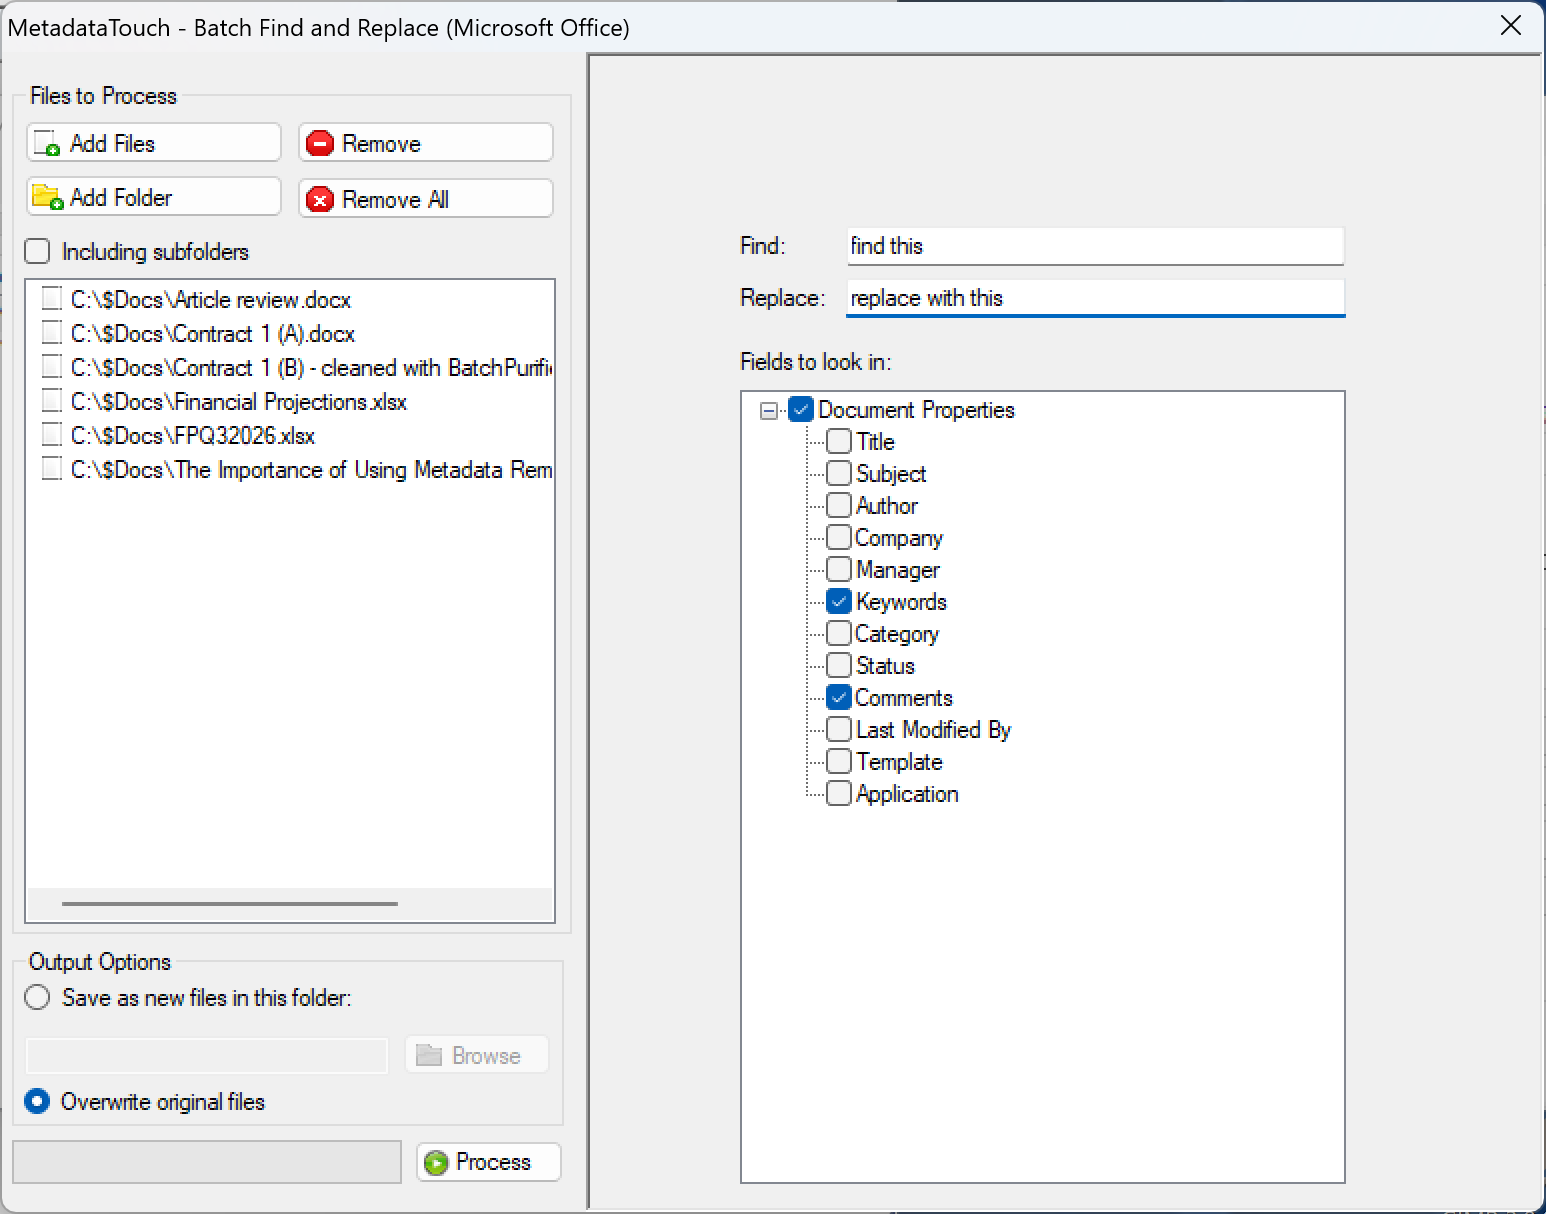Screen dimensions: 1546x1214
Task: Click the Add Files icon
Action: pos(47,144)
